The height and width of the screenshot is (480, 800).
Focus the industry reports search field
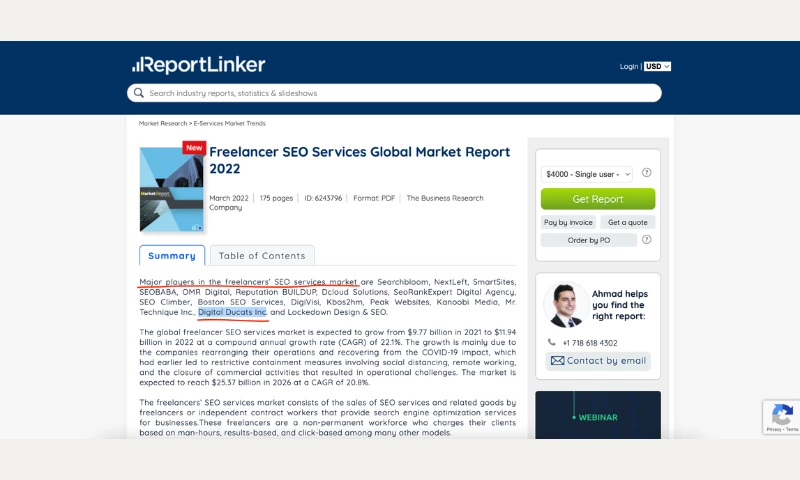pos(394,93)
